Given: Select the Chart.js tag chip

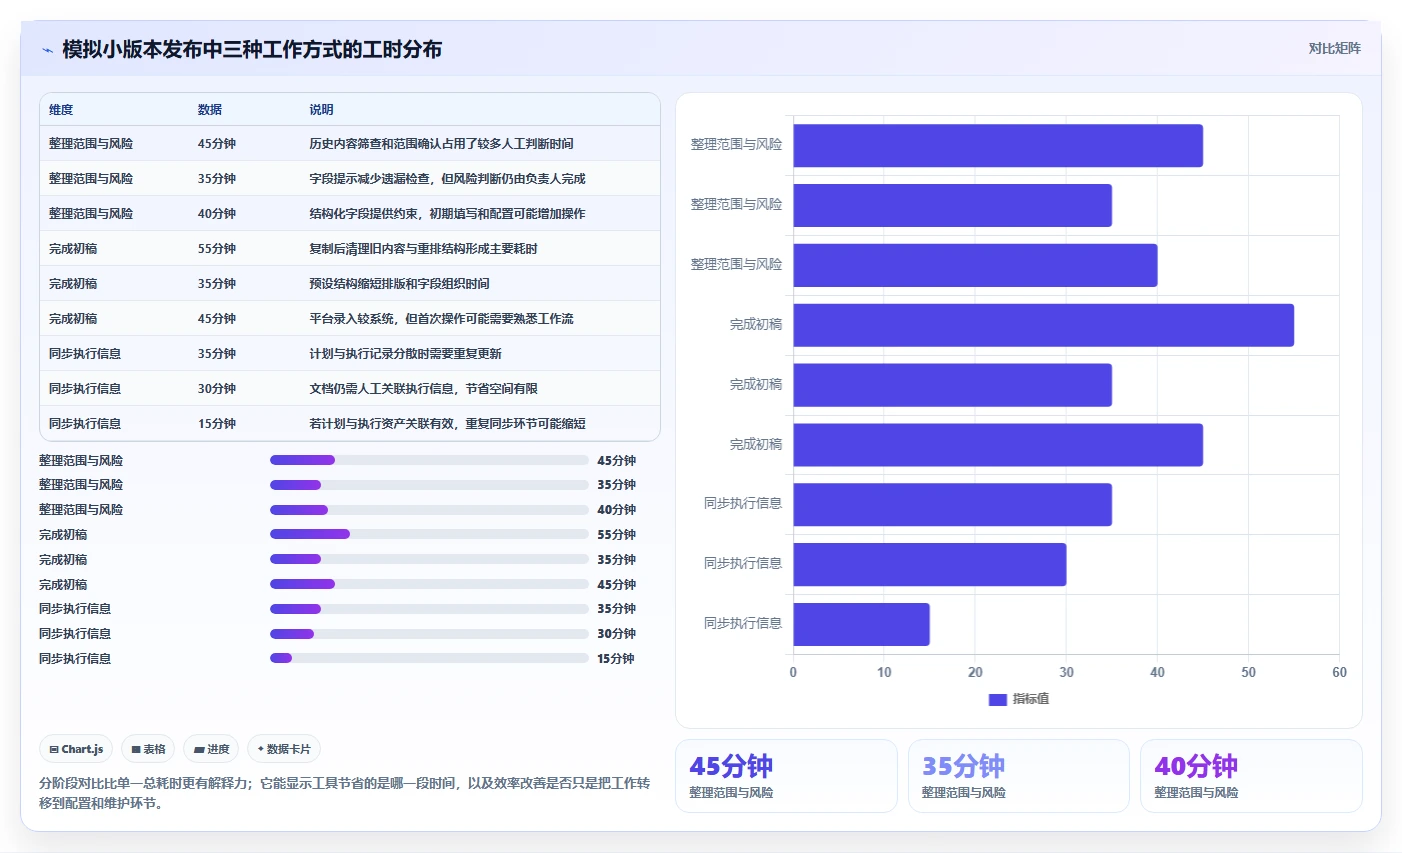Looking at the screenshot, I should pos(76,749).
